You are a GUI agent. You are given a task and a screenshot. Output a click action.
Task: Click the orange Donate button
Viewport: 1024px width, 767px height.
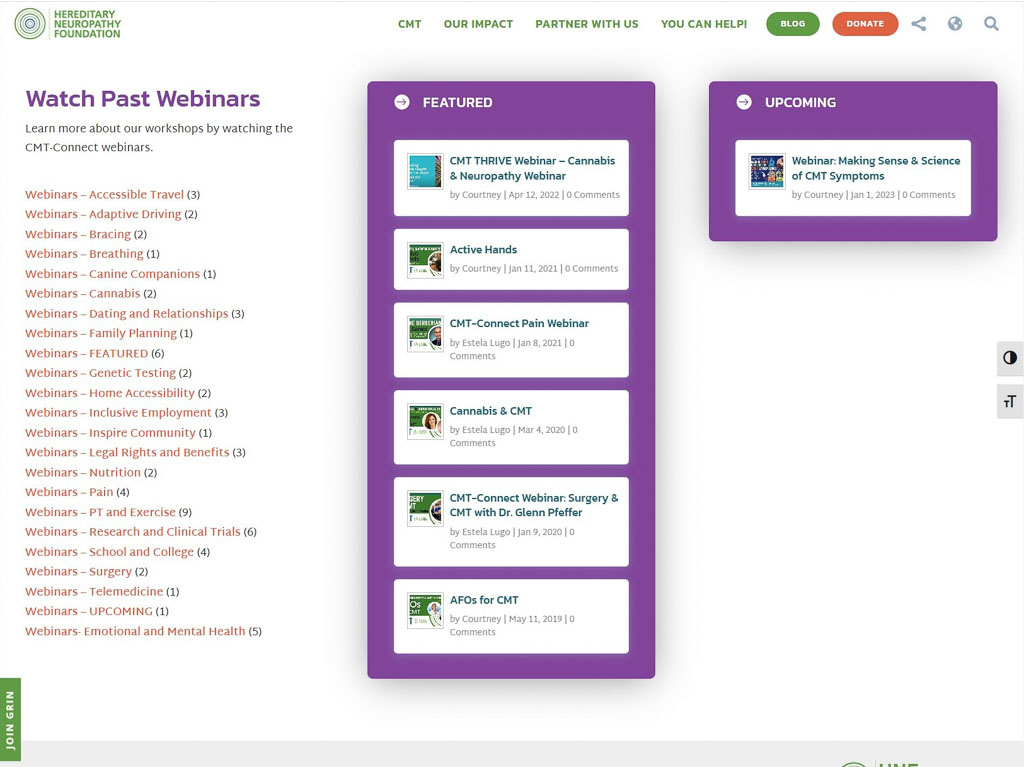click(865, 24)
